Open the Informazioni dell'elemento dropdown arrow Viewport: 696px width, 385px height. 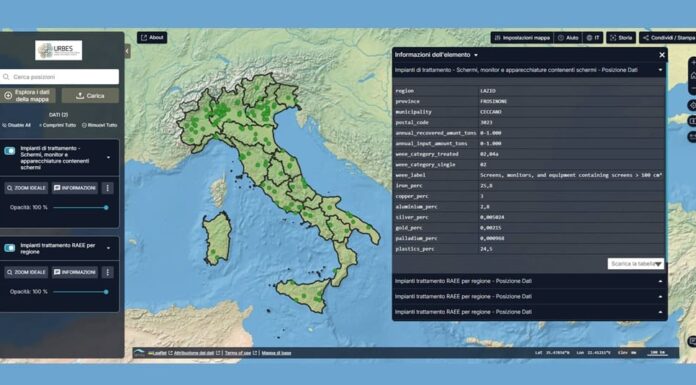(476, 55)
